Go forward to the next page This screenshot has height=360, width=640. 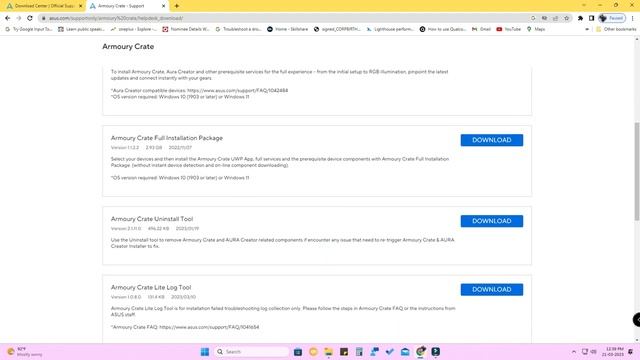pyautogui.click(x=18, y=18)
